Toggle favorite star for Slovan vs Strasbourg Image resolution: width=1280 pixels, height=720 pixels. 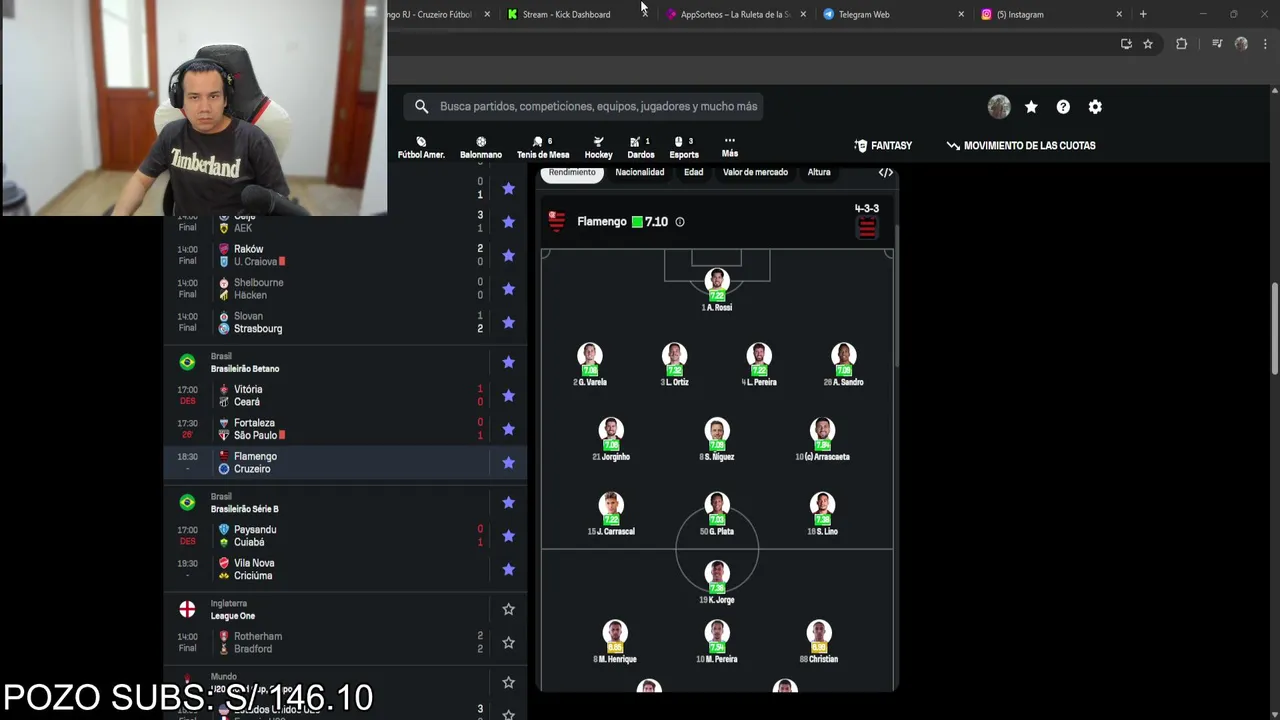pos(508,322)
